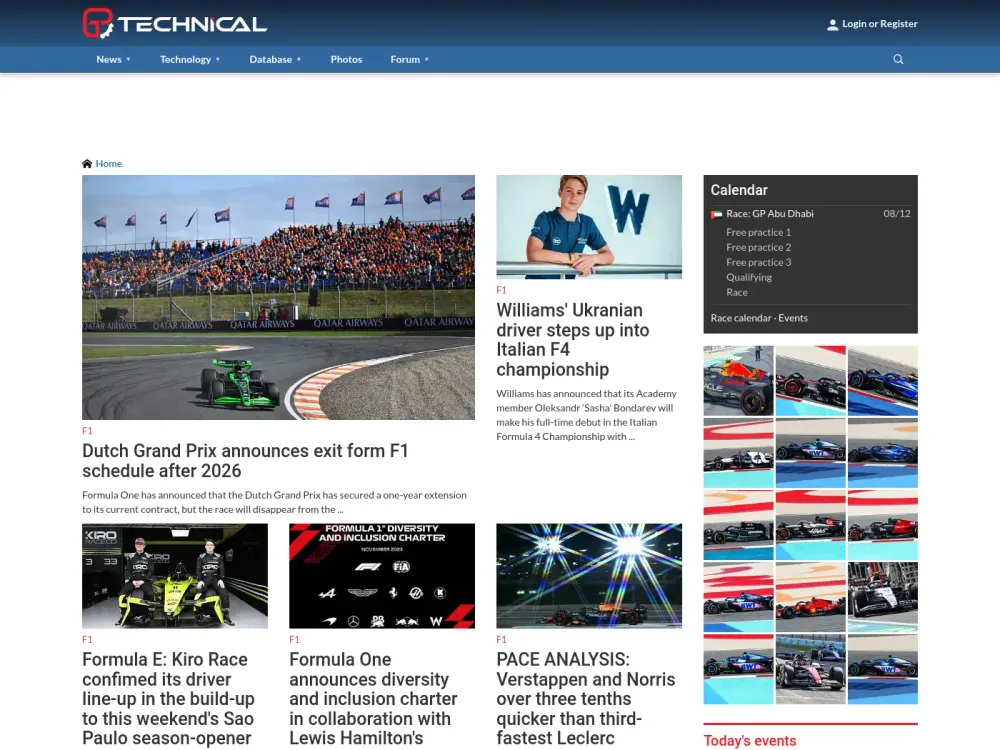Click the search magnifier icon
Screen dimensions: 1000x750
pos(897,59)
